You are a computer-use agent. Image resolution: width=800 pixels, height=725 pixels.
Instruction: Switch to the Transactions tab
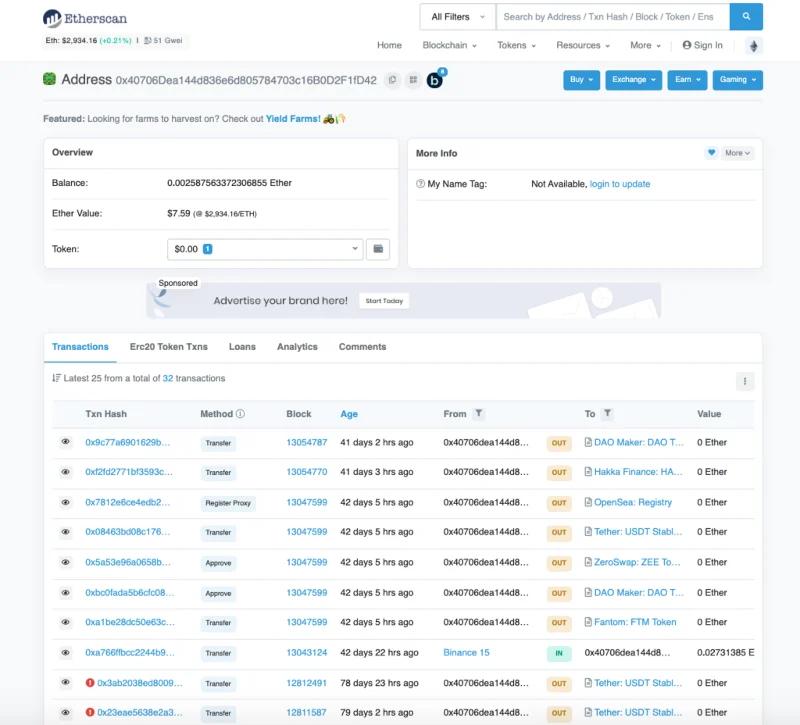tap(80, 347)
